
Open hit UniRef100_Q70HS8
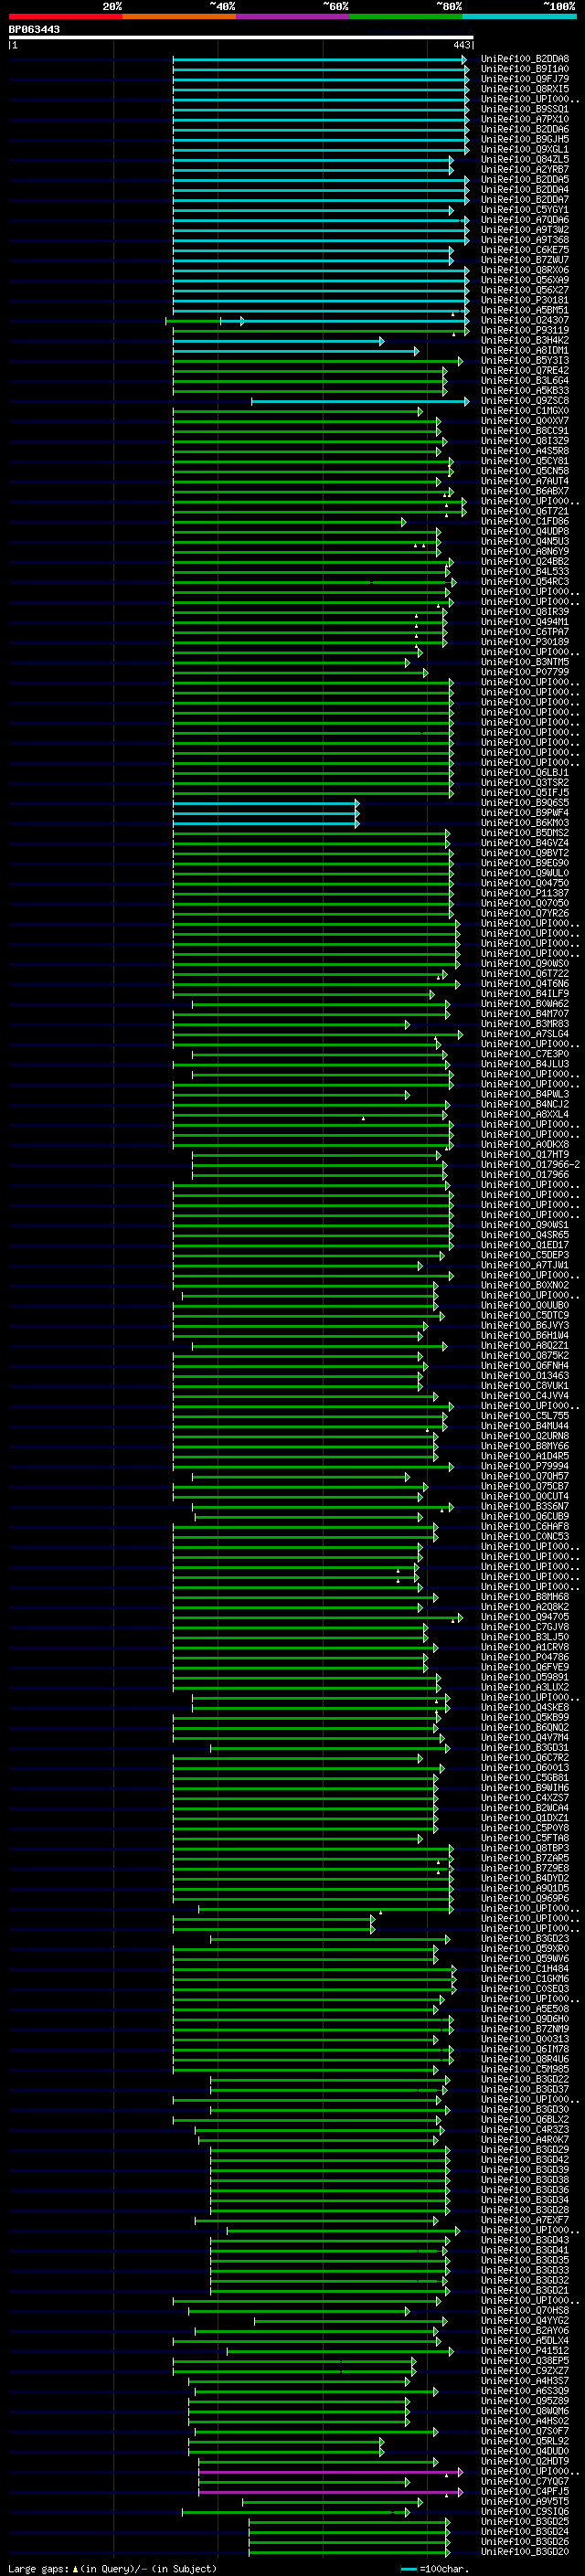tap(525, 2310)
